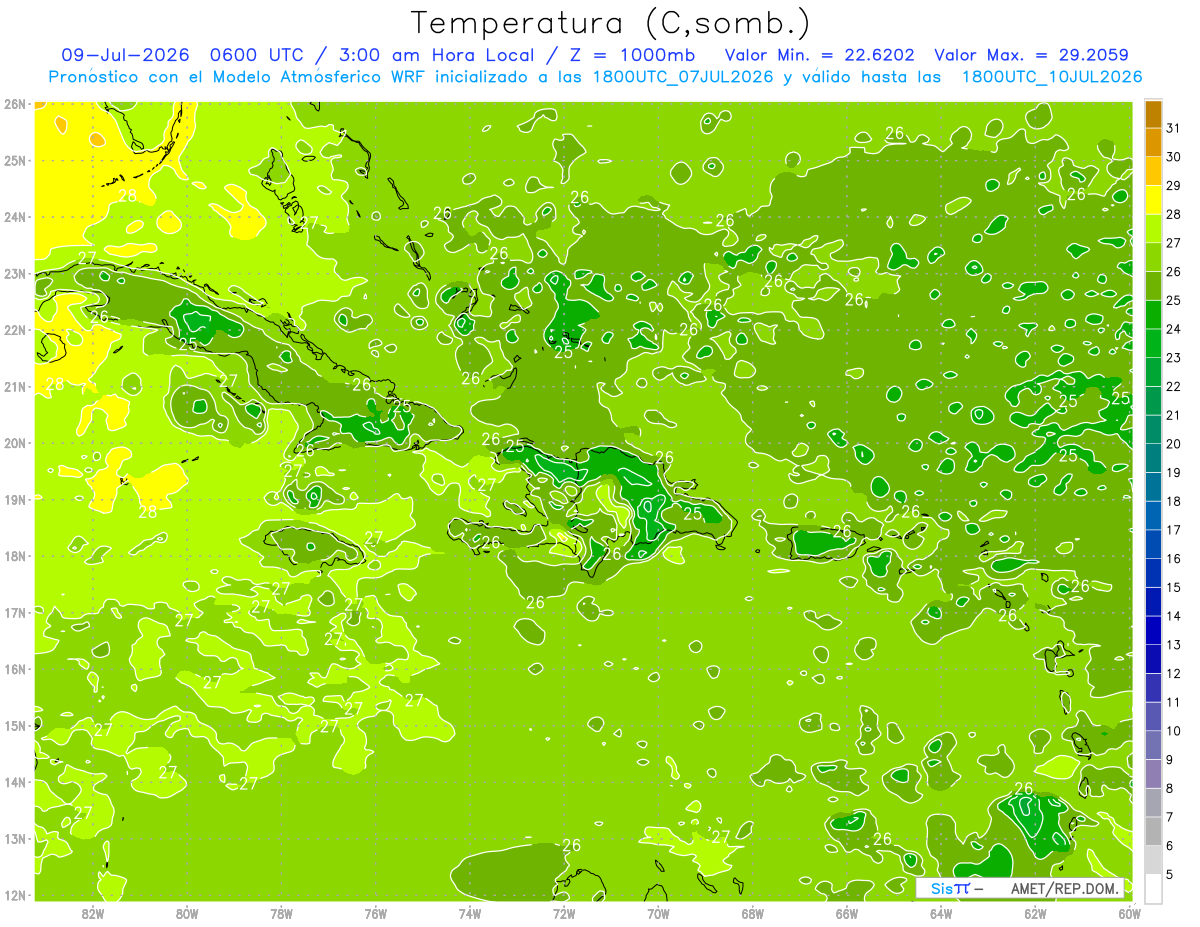Click the "Sisπ" logo text
Screen dimensions: 1200x927
pos(950,888)
